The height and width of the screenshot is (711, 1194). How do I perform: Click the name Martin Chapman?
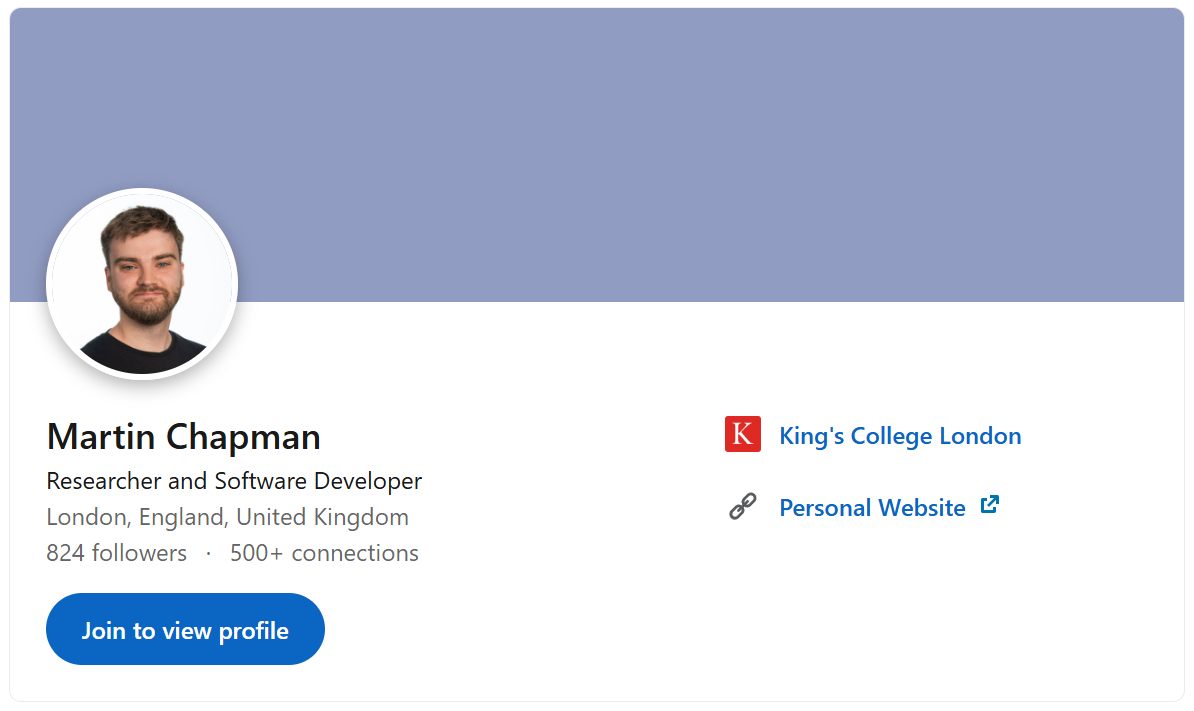pyautogui.click(x=183, y=437)
